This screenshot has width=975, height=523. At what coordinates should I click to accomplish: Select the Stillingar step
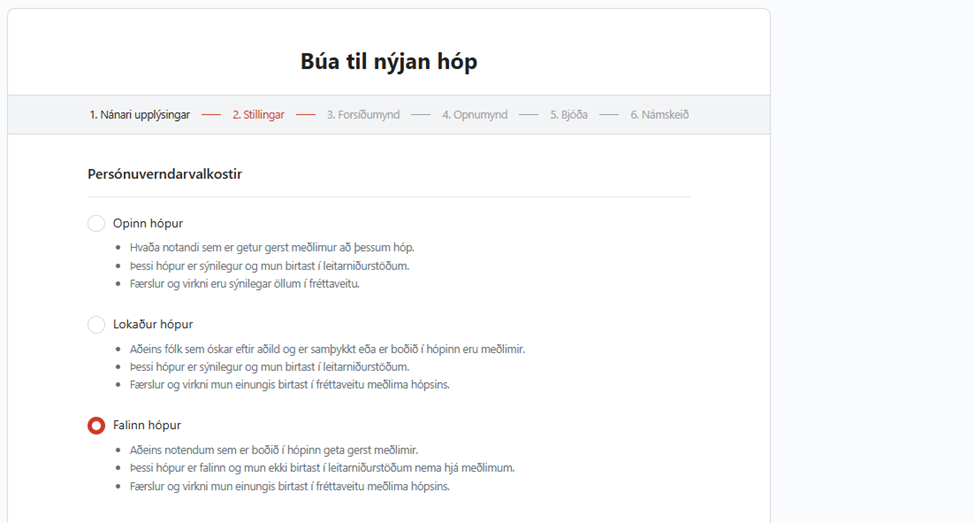point(258,115)
